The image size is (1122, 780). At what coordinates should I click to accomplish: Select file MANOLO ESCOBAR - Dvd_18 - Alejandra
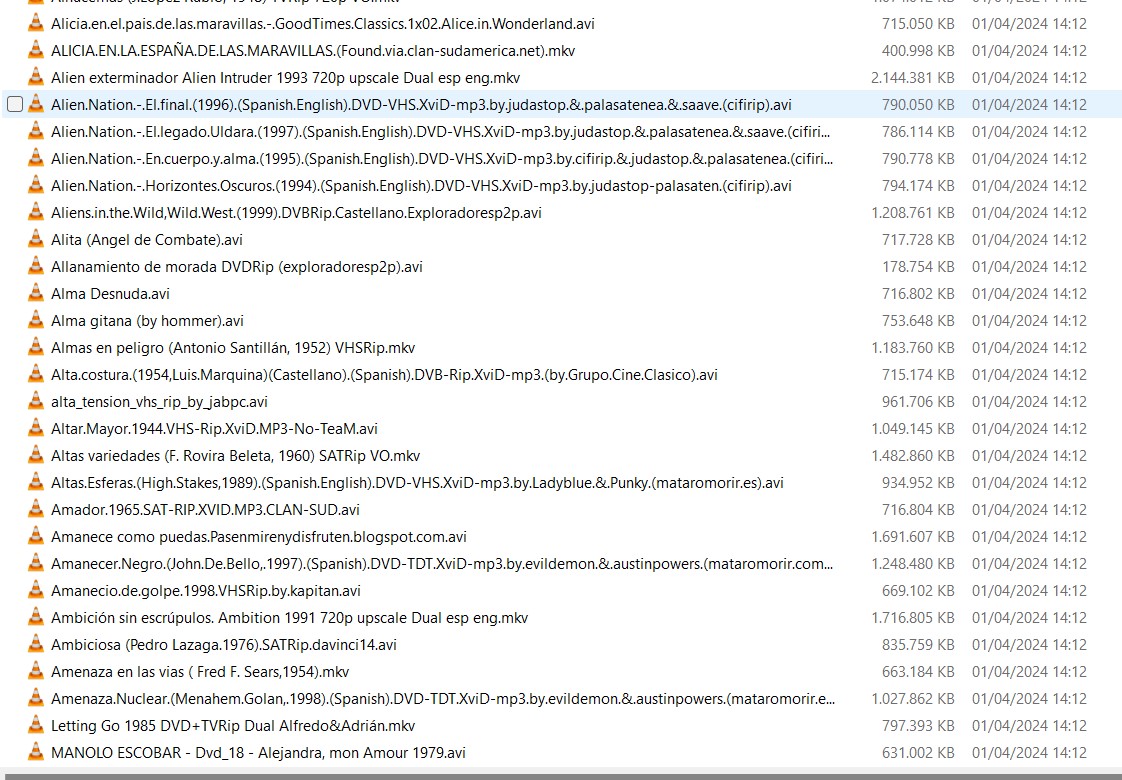pos(258,753)
